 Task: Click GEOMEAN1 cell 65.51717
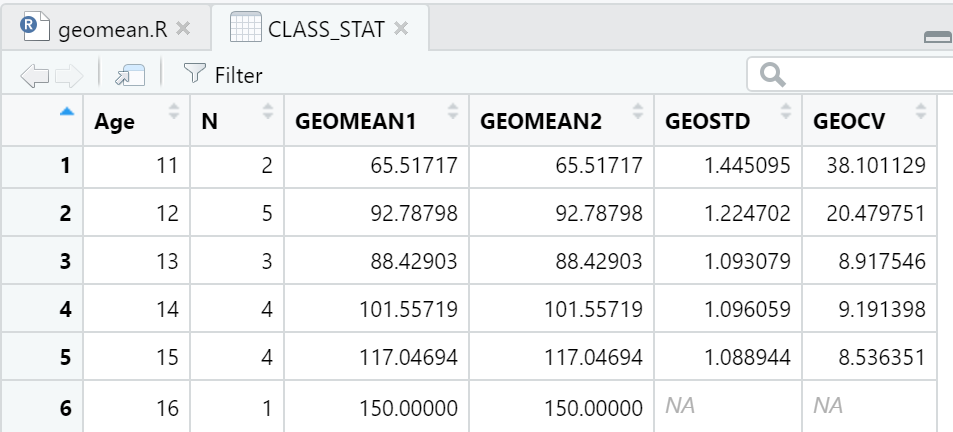tap(376, 165)
